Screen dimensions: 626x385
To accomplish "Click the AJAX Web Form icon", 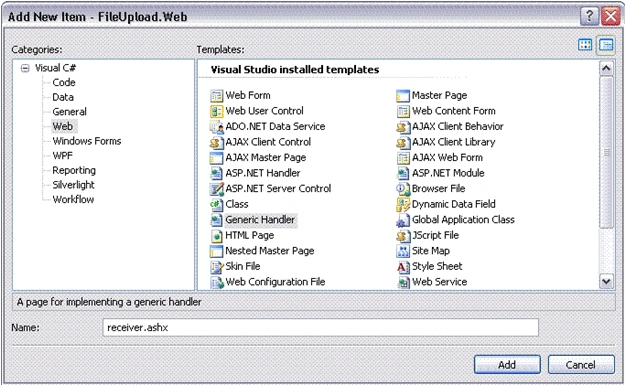I will [x=403, y=158].
